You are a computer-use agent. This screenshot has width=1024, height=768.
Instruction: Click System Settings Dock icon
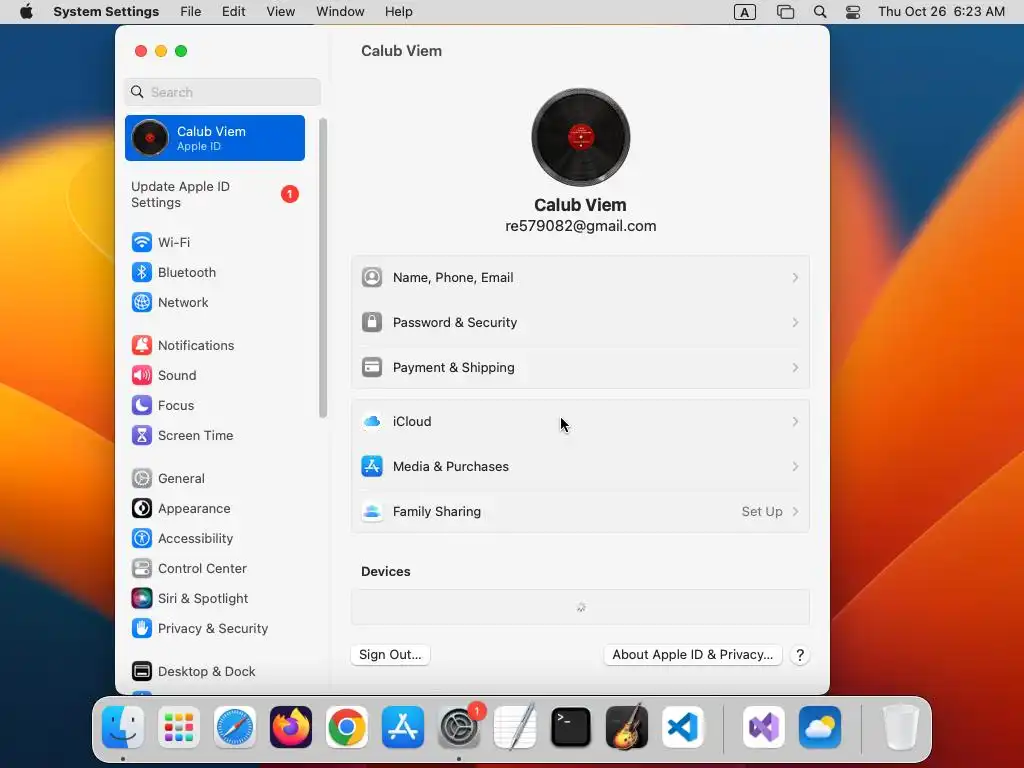tap(458, 727)
